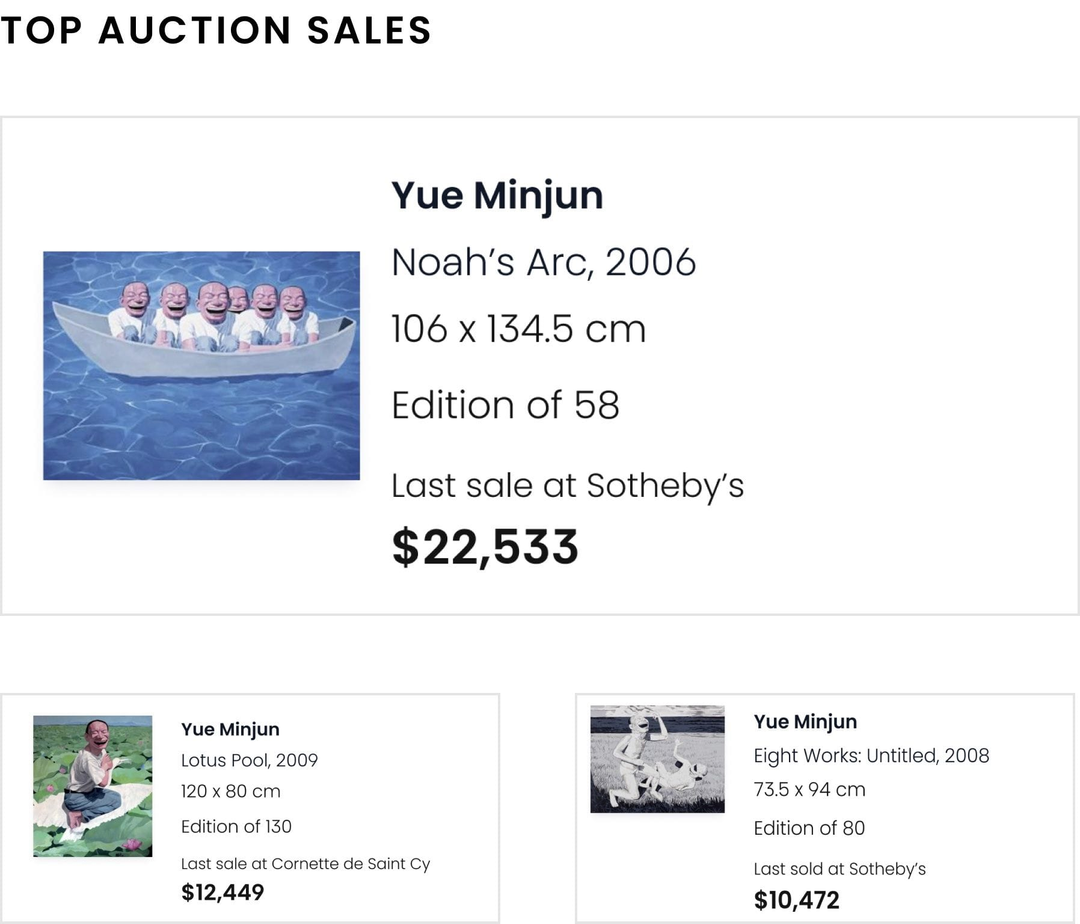
Task: Click Last sold at Sotheby's text
Action: (840, 869)
